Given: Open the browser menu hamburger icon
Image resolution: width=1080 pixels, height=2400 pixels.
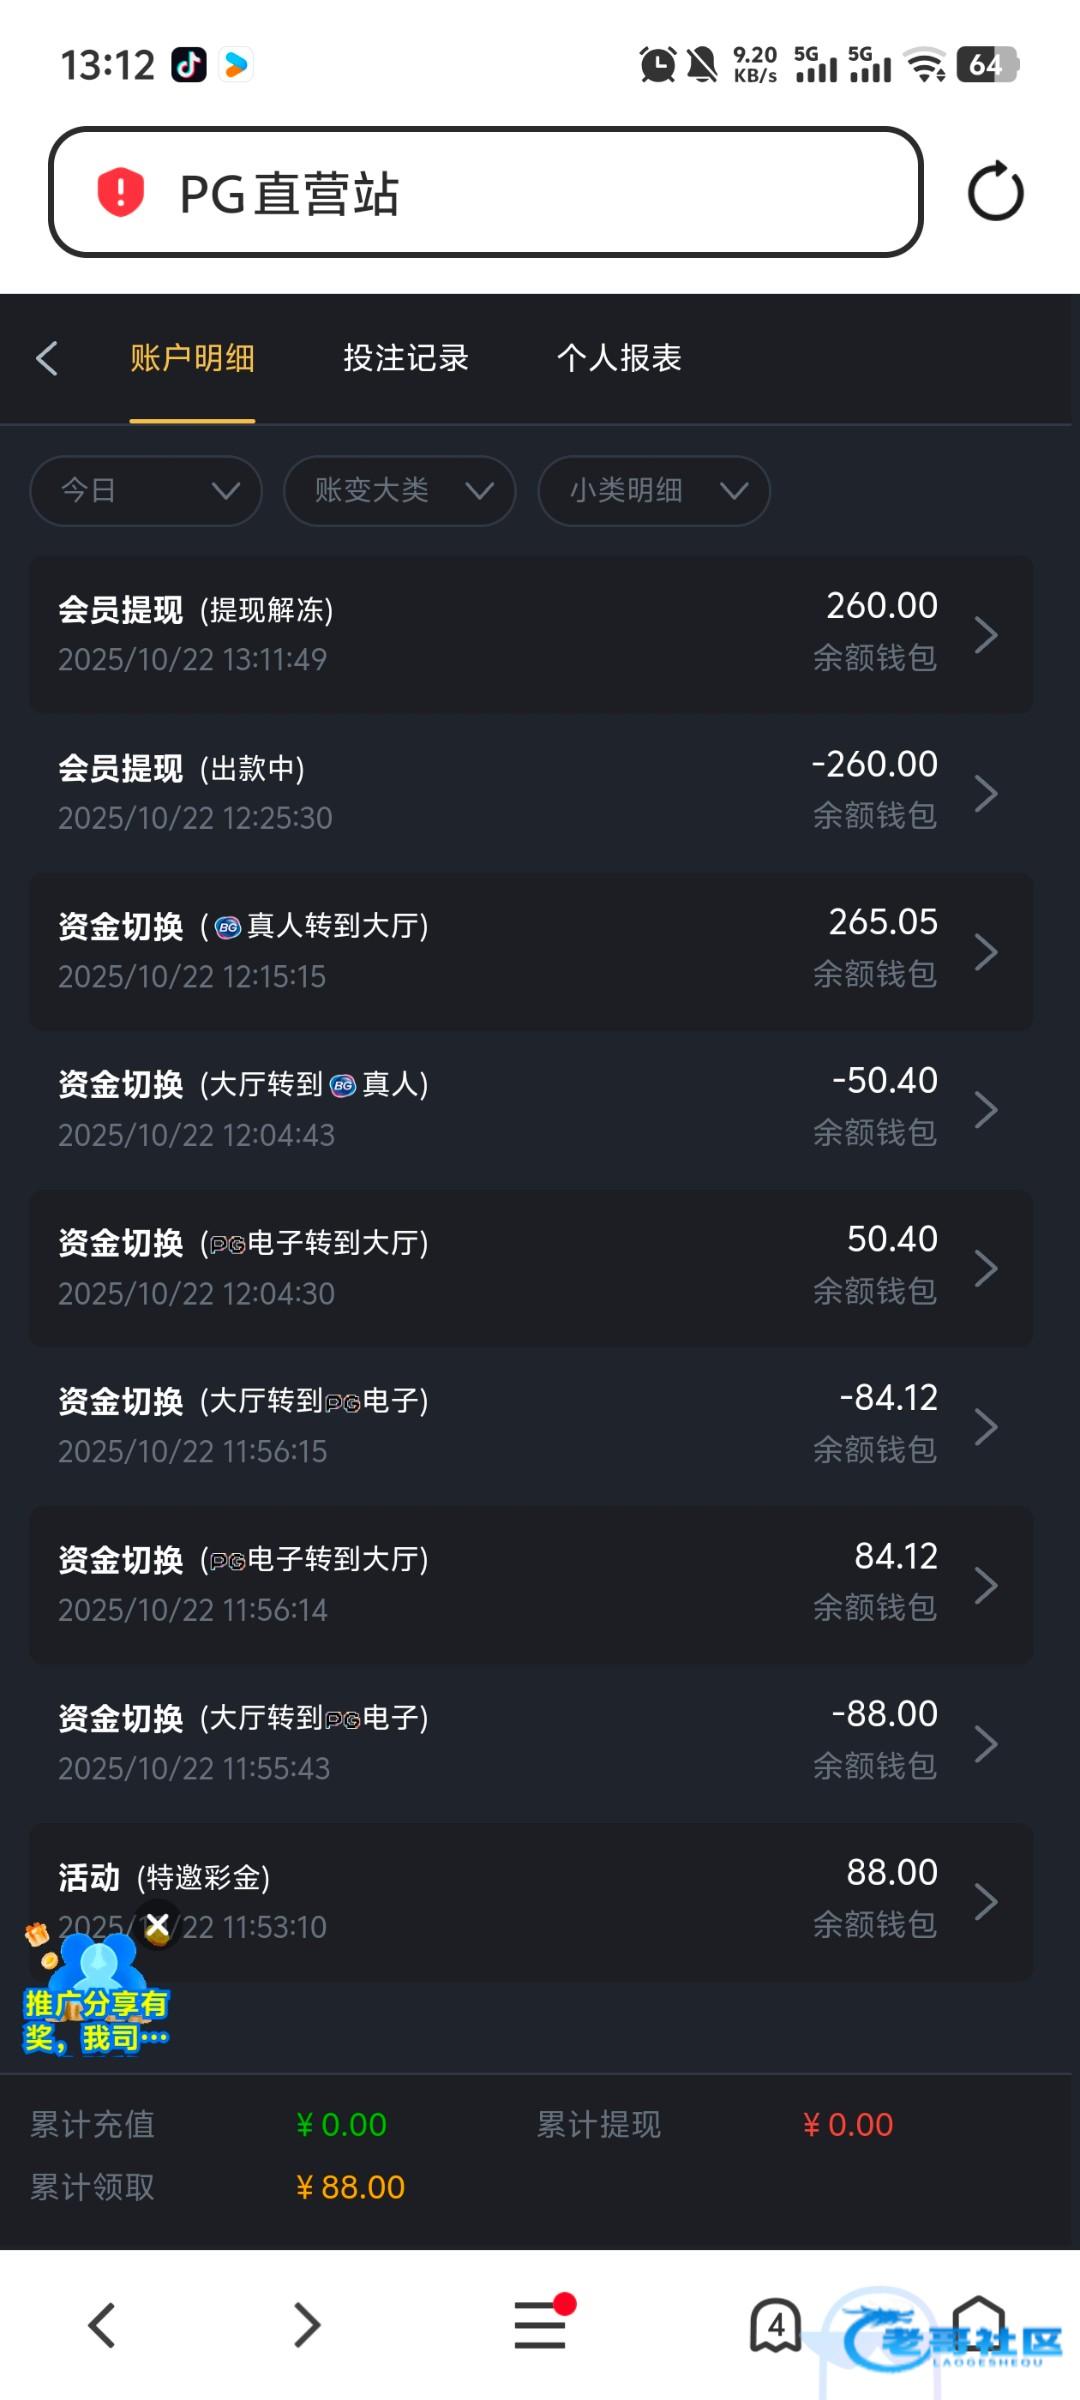Looking at the screenshot, I should [x=540, y=2324].
